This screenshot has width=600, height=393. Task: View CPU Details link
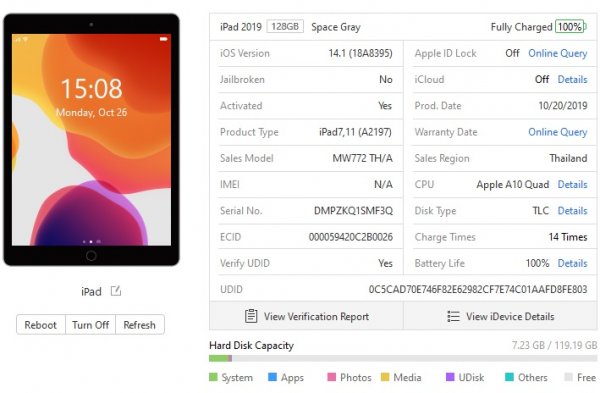tap(572, 184)
